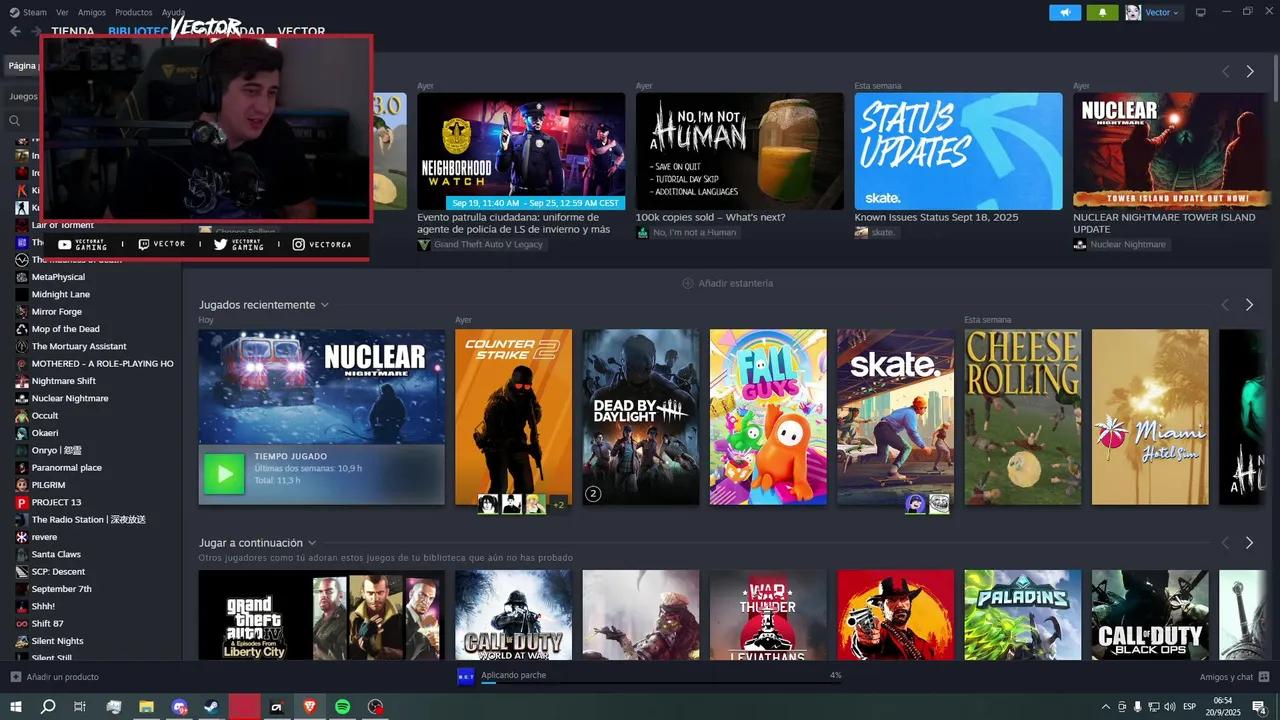Open Steam from the taskbar

click(212, 706)
